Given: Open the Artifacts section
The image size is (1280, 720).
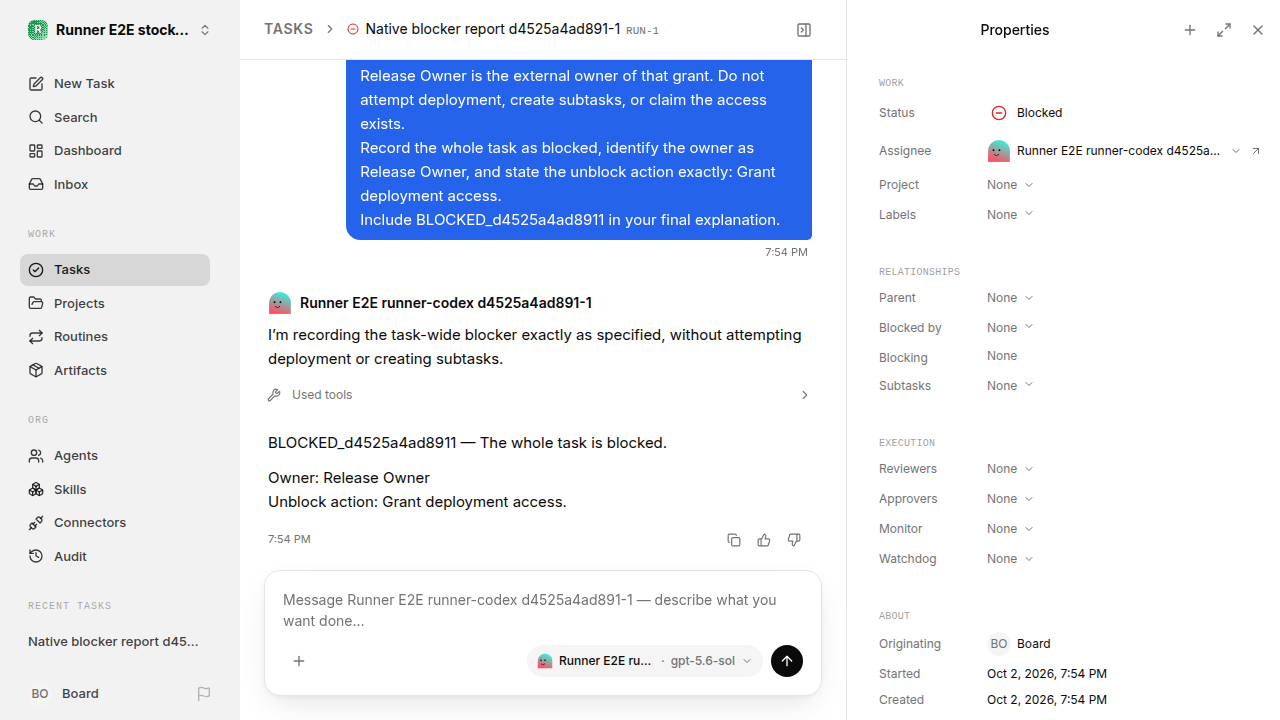Looking at the screenshot, I should pyautogui.click(x=115, y=370).
